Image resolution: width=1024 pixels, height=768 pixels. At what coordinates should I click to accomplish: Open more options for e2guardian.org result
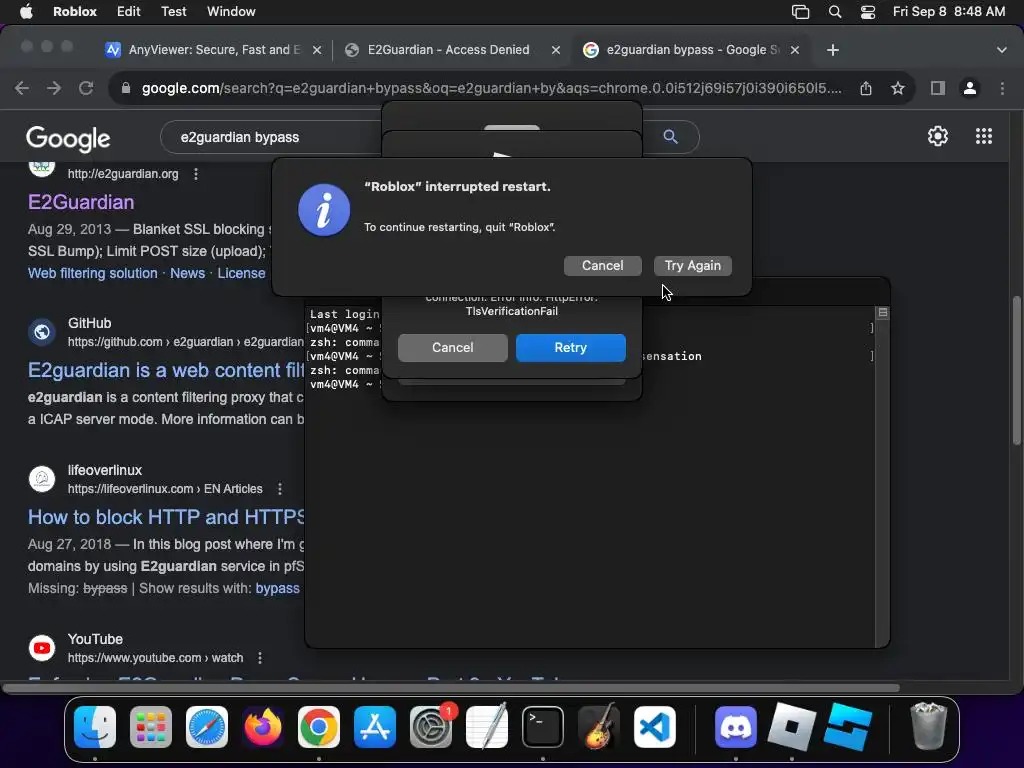click(x=196, y=174)
